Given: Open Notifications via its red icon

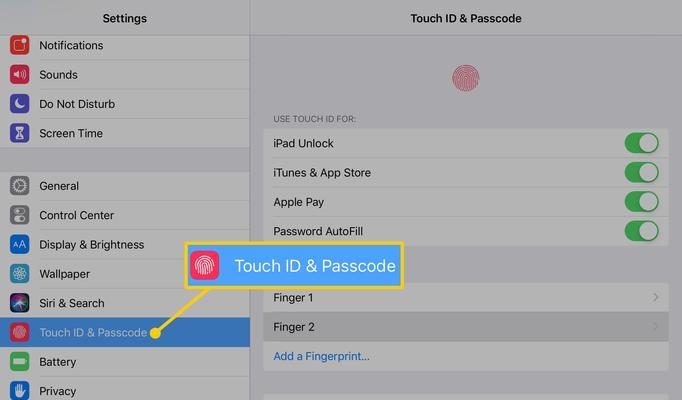Looking at the screenshot, I should (x=20, y=45).
